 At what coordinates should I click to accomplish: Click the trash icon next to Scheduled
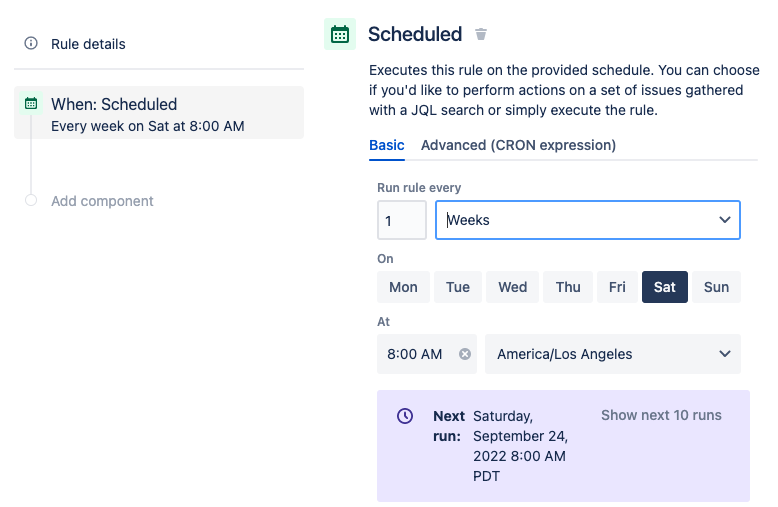481,35
